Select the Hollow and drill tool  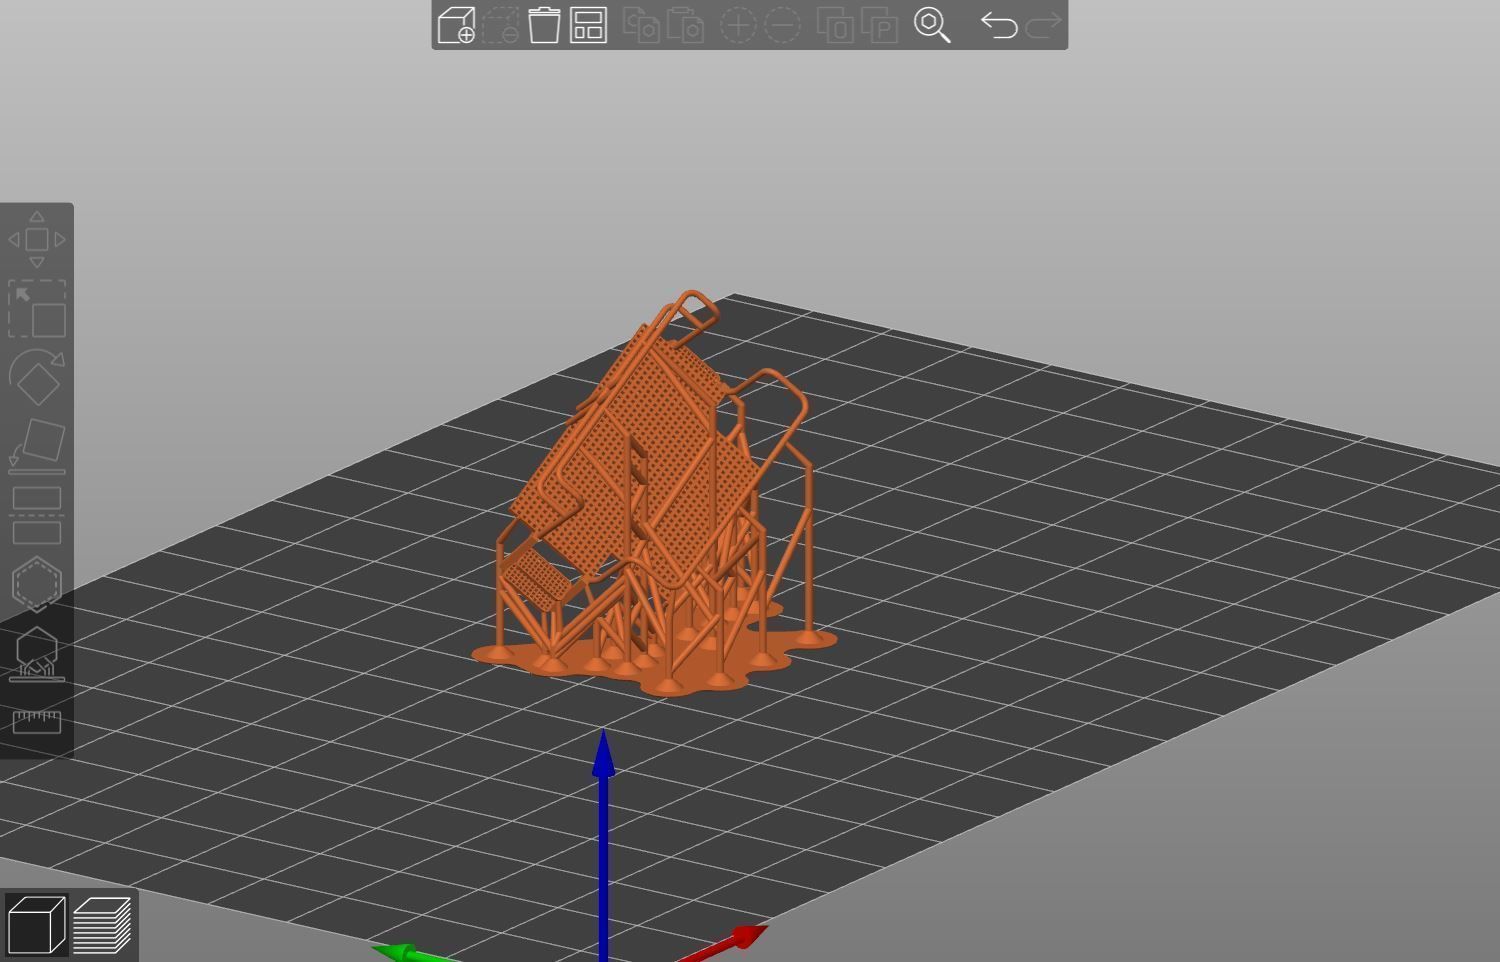37,584
